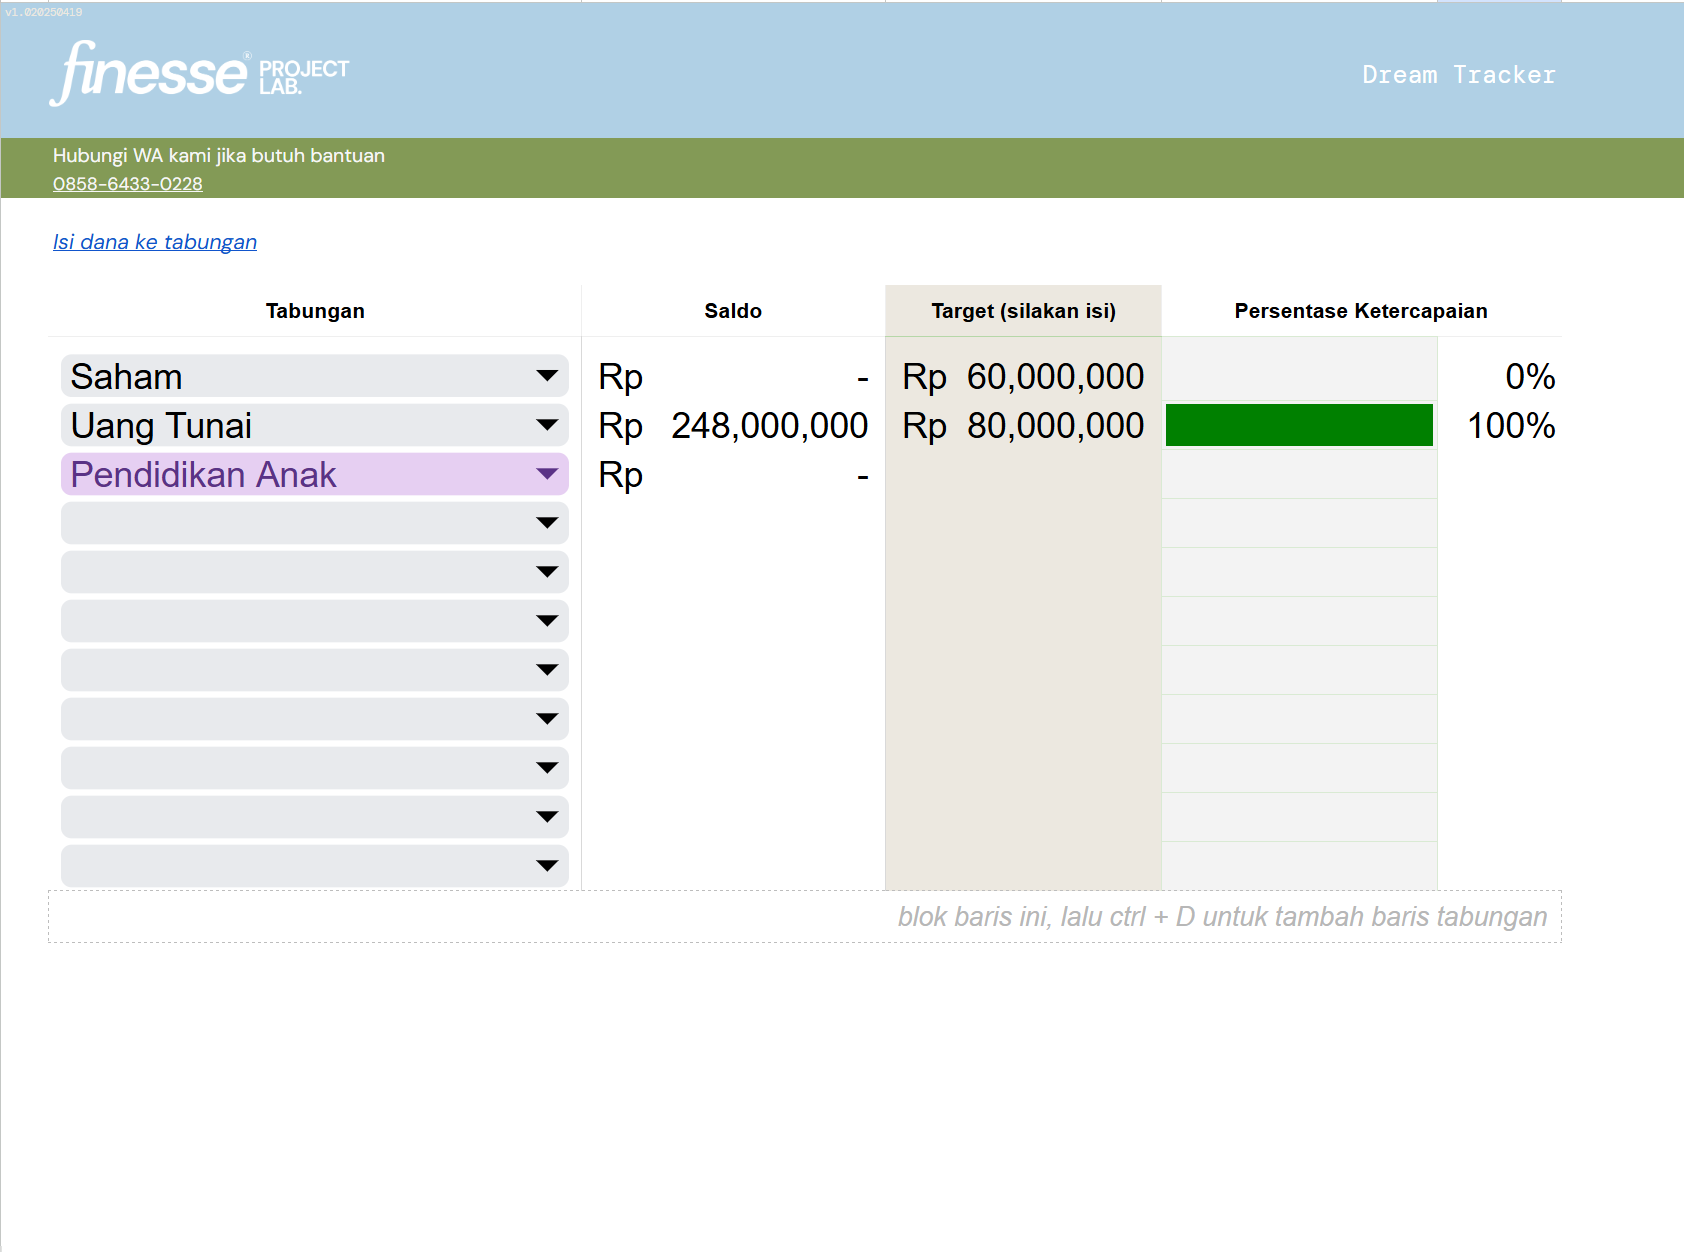This screenshot has width=1684, height=1252.
Task: Click the Tabungan column header
Action: [315, 311]
